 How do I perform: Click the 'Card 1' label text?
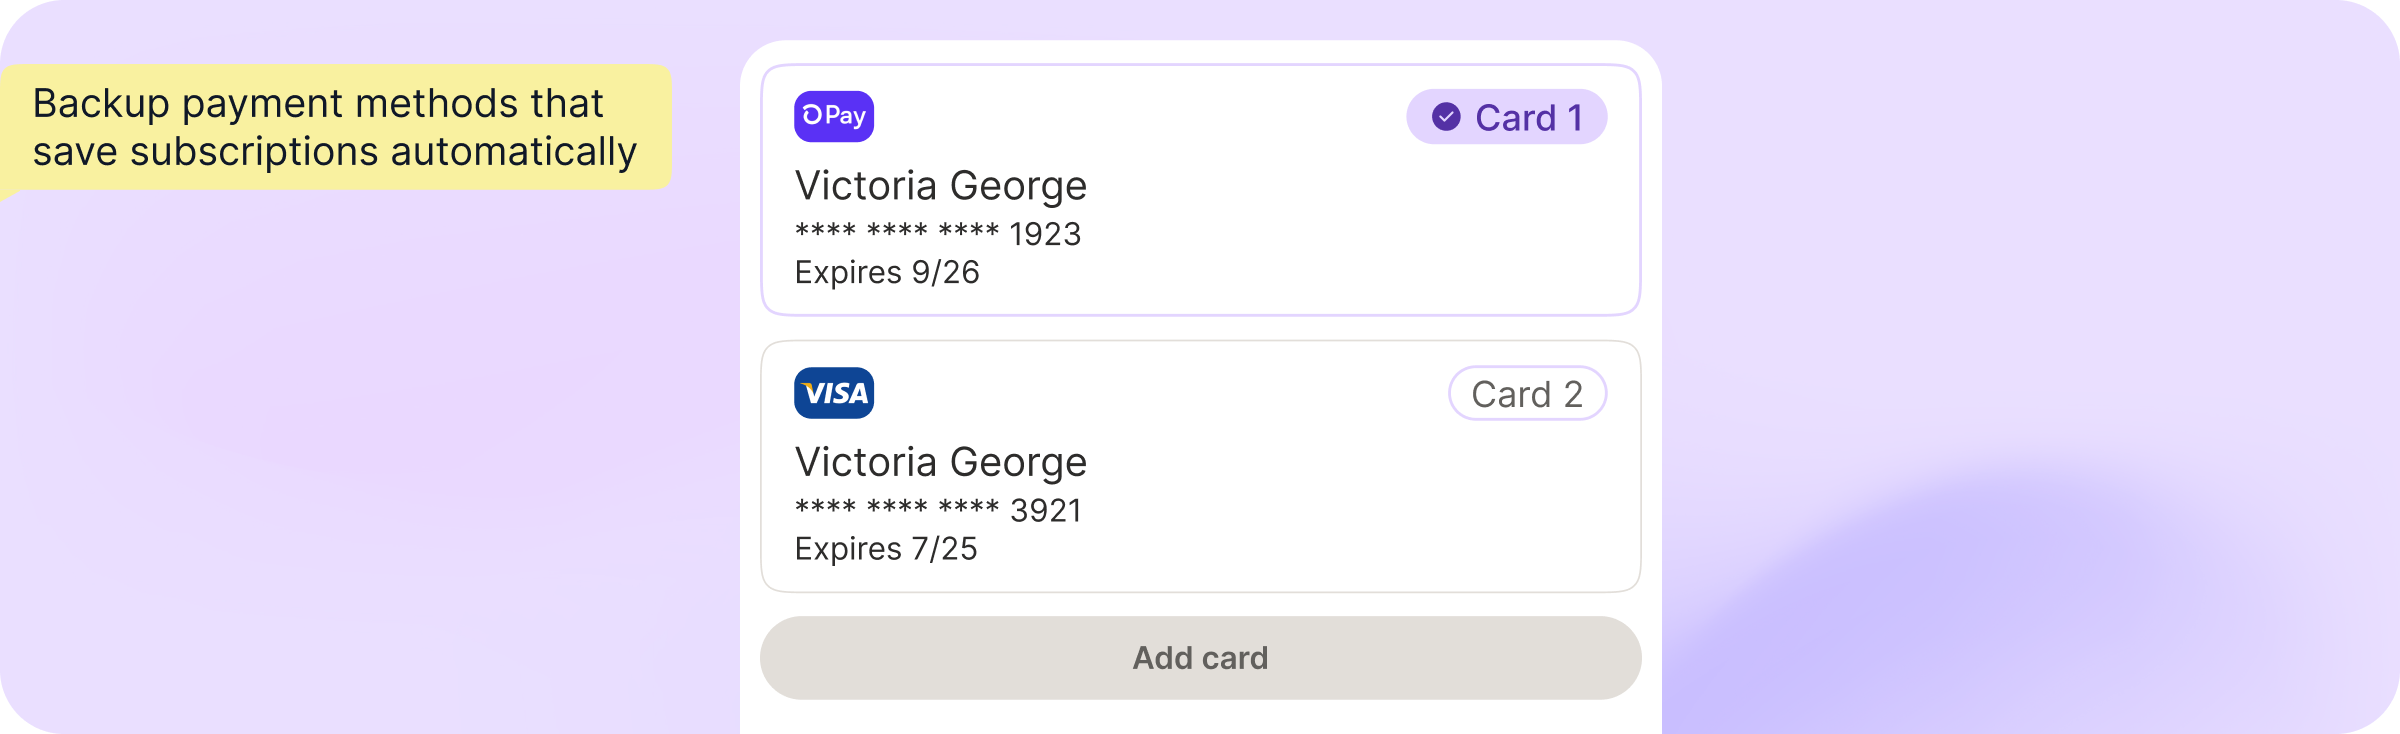1529,118
